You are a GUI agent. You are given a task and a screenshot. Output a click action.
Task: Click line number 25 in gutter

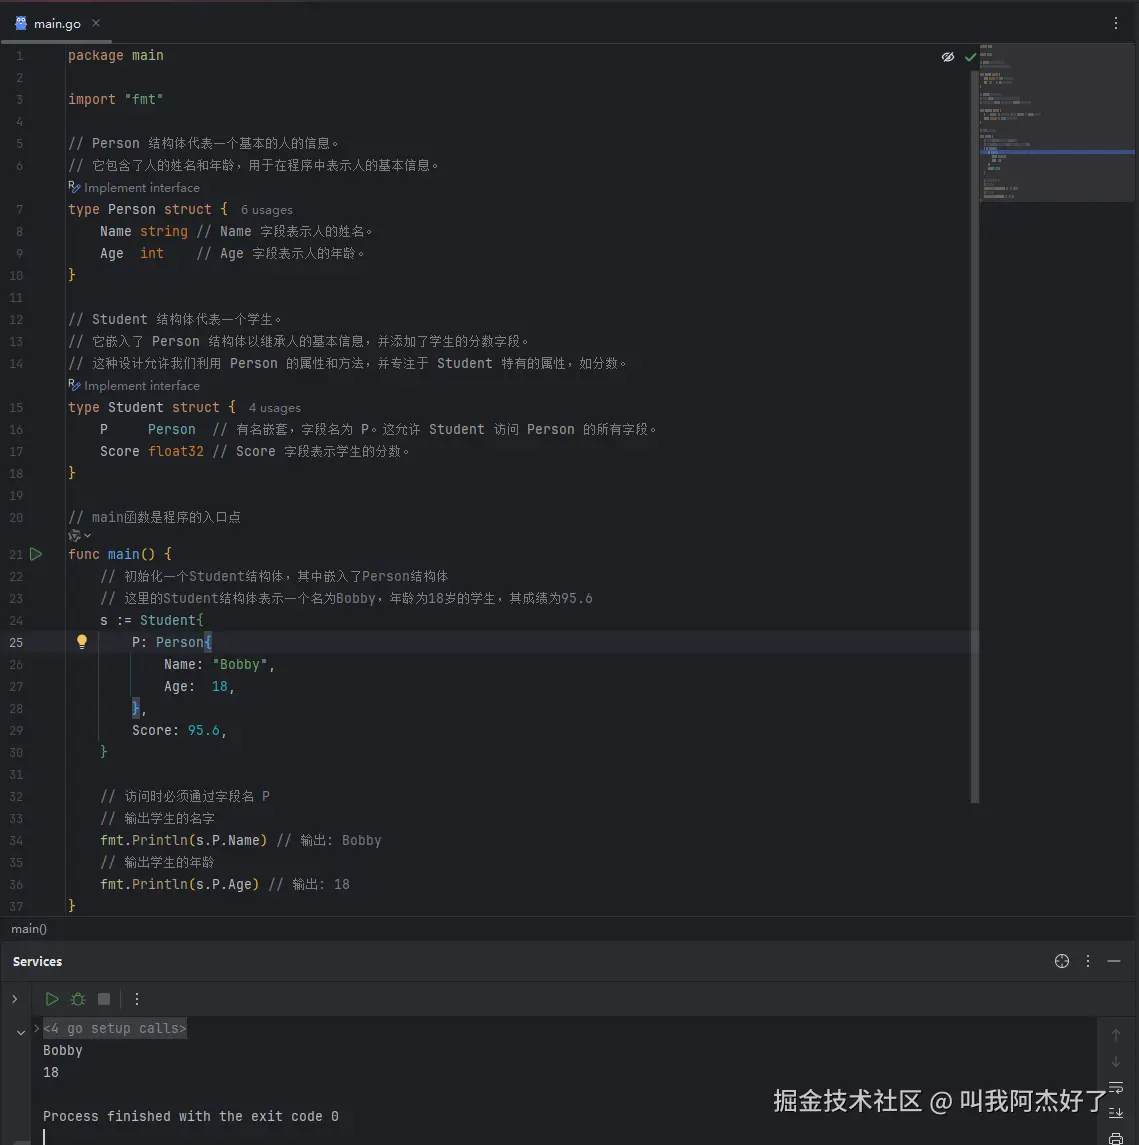coord(16,643)
